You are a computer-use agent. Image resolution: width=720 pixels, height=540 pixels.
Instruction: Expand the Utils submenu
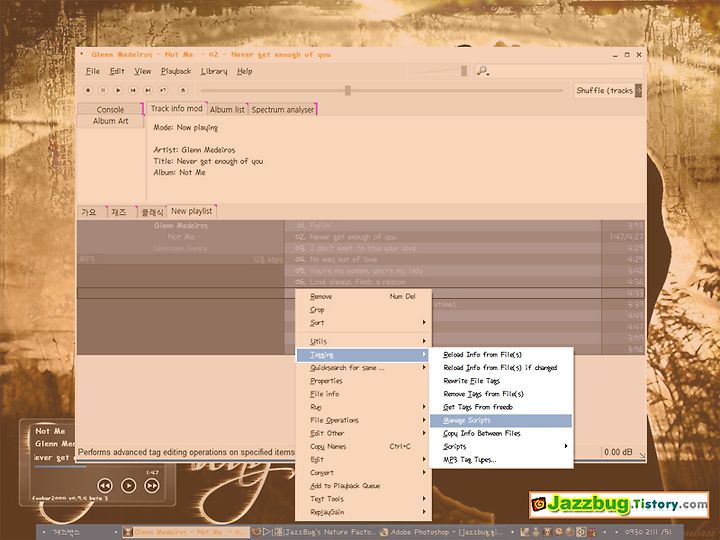point(363,341)
